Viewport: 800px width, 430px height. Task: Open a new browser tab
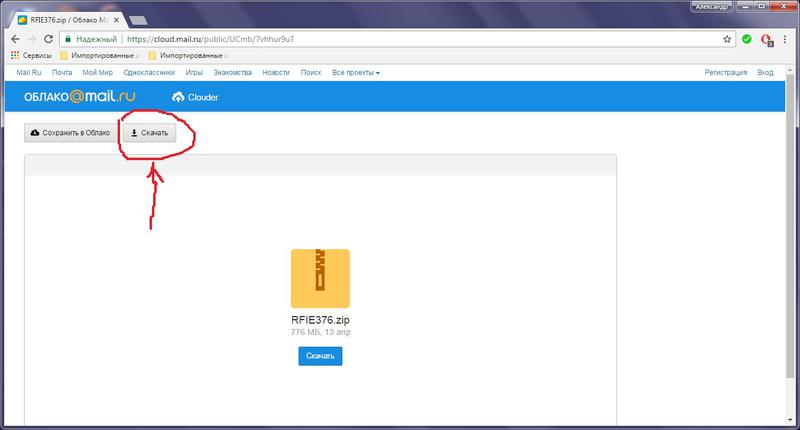138,20
